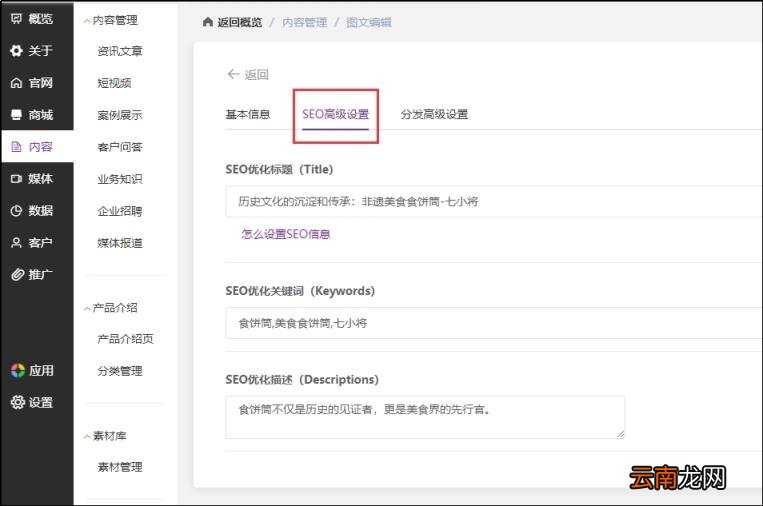Screen dimensions: 763x506
Task: Click the colorful 应用 app icon
Action: [18, 370]
